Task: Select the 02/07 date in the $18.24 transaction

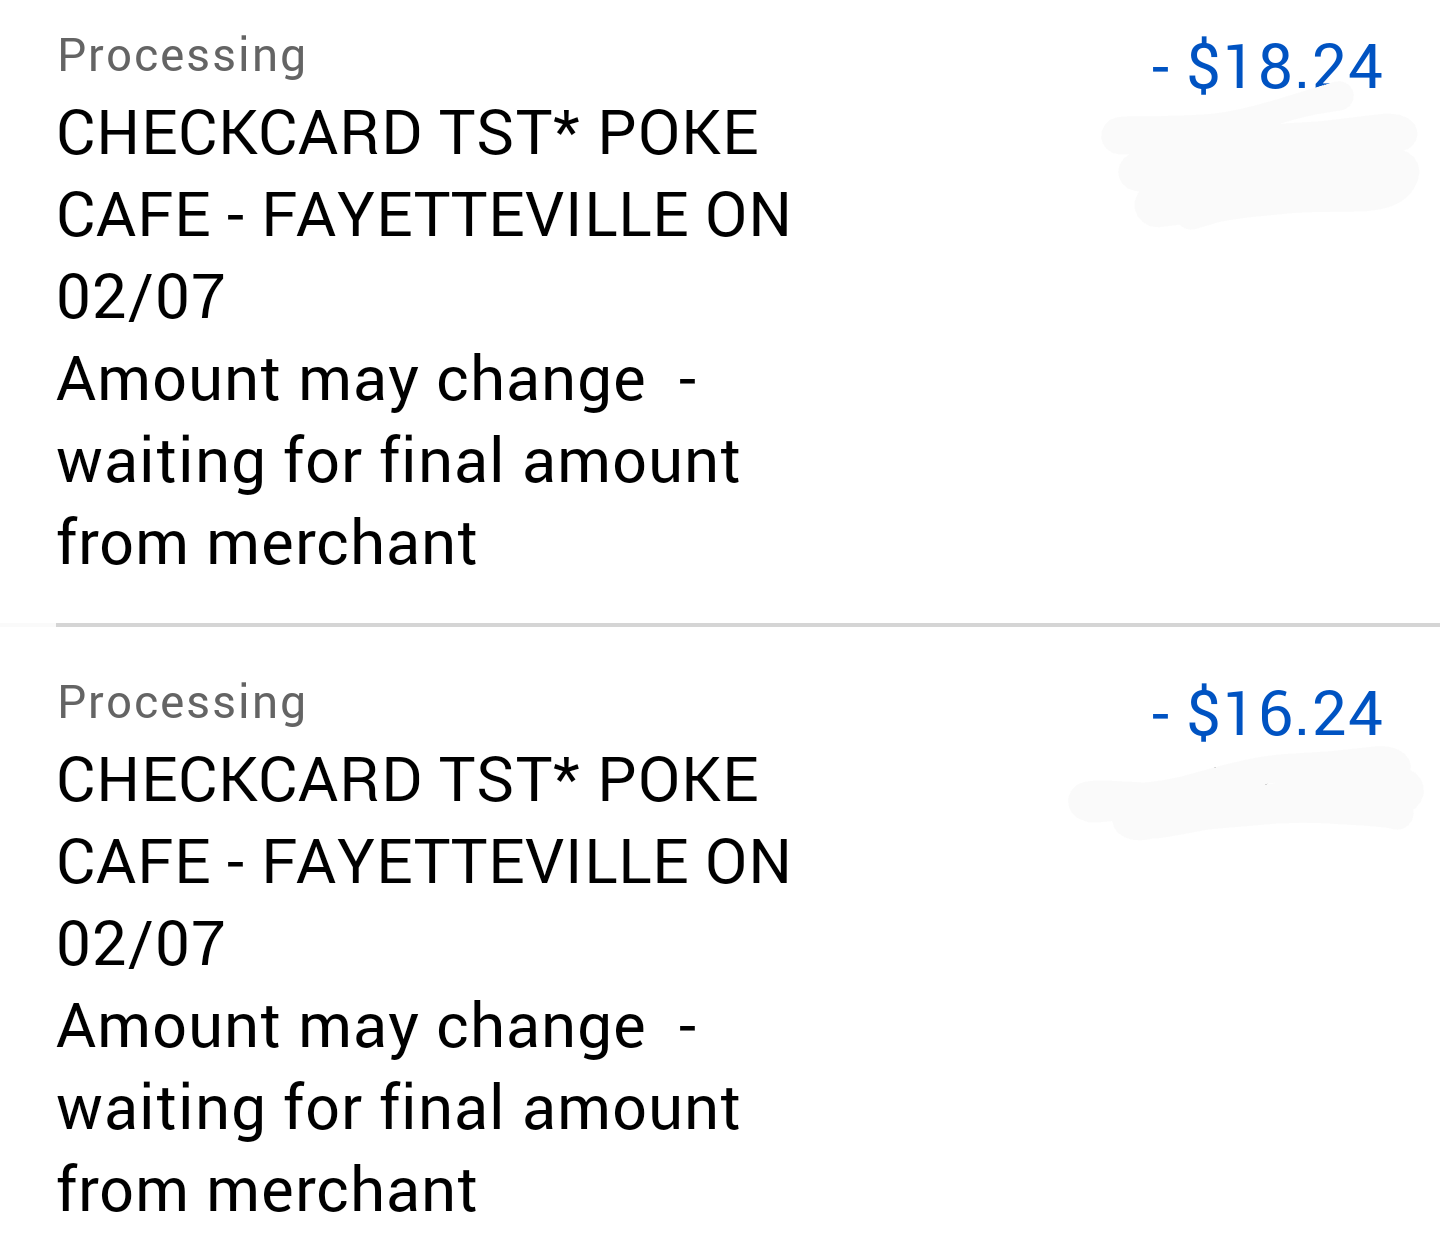Action: (x=141, y=297)
